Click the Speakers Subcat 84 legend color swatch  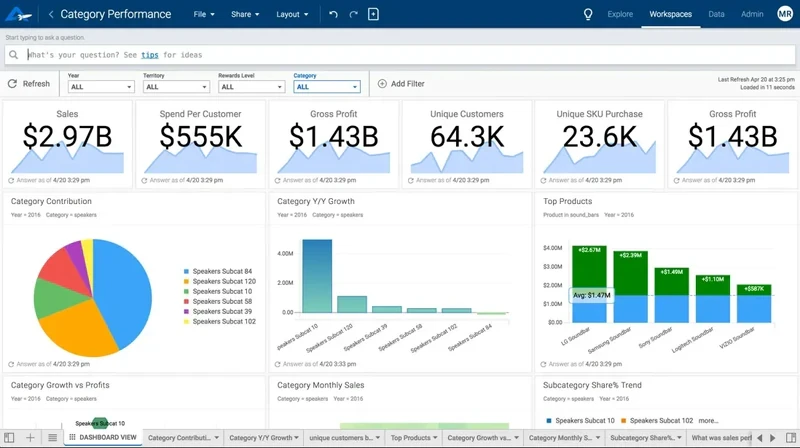(x=186, y=271)
